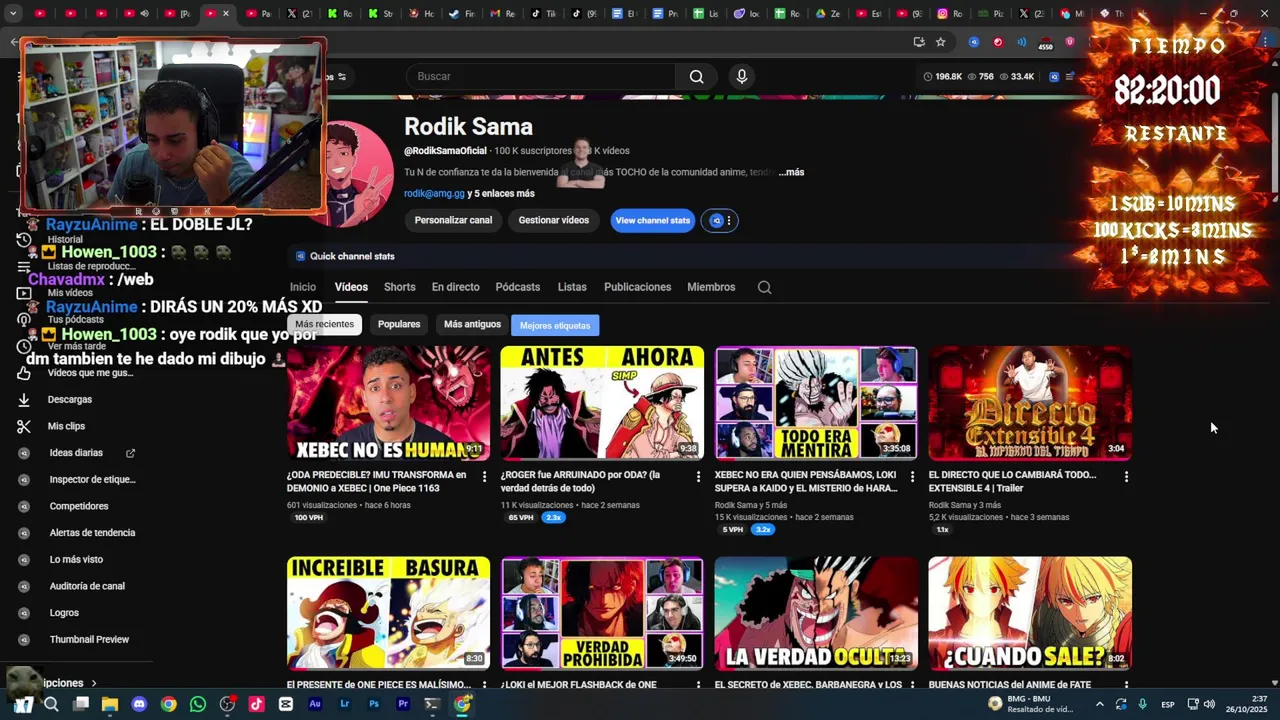This screenshot has width=1280, height=720.
Task: Click Personalizar canal button
Action: (453, 221)
